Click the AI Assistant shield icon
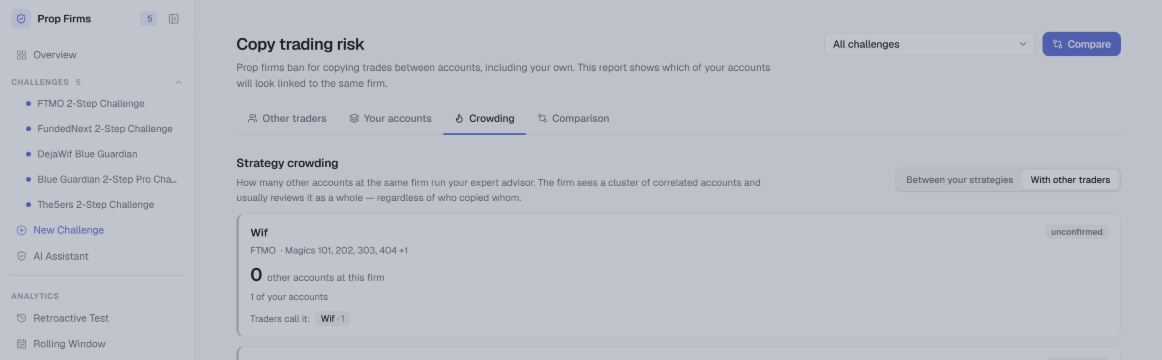 point(21,256)
